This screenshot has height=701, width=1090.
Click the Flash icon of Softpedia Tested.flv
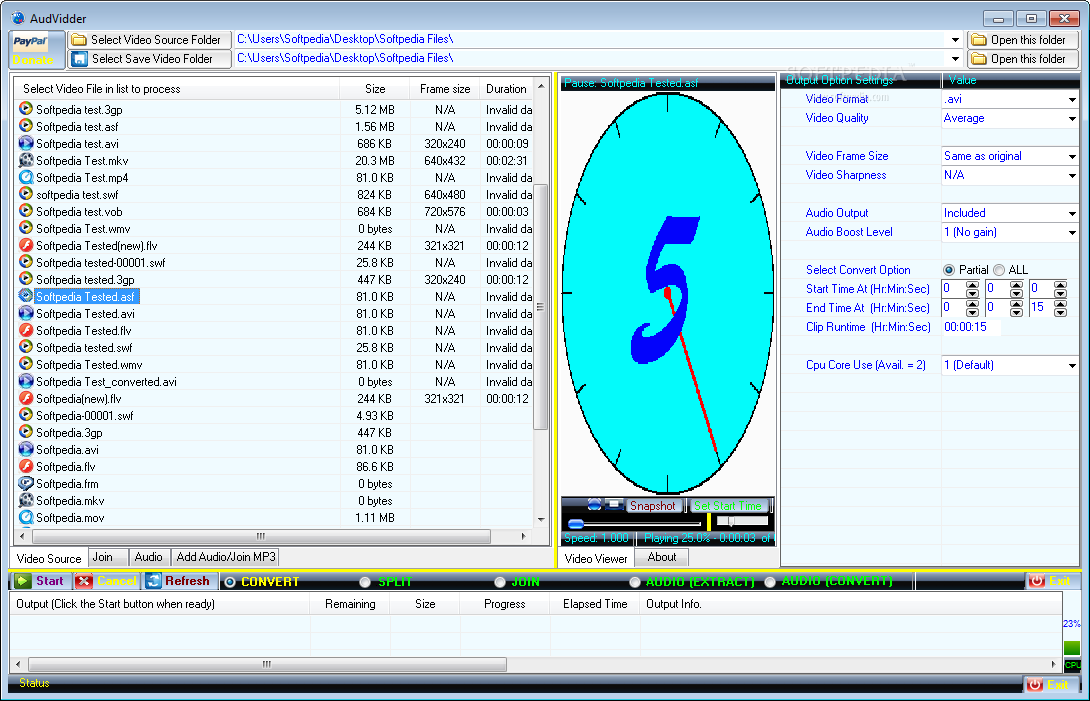26,330
